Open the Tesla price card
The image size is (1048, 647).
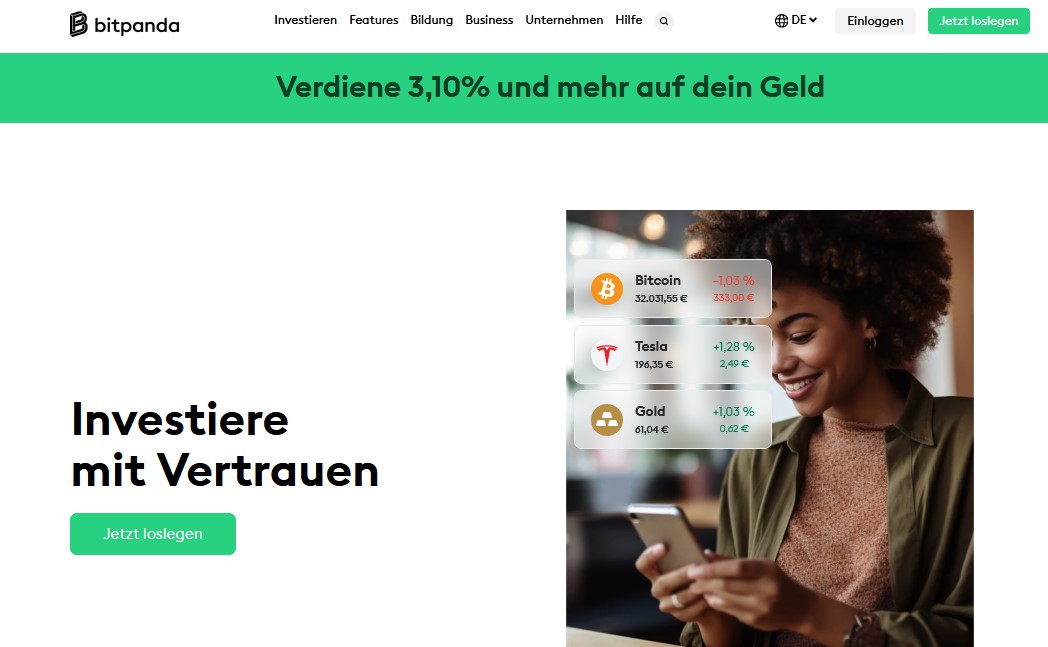click(x=672, y=354)
